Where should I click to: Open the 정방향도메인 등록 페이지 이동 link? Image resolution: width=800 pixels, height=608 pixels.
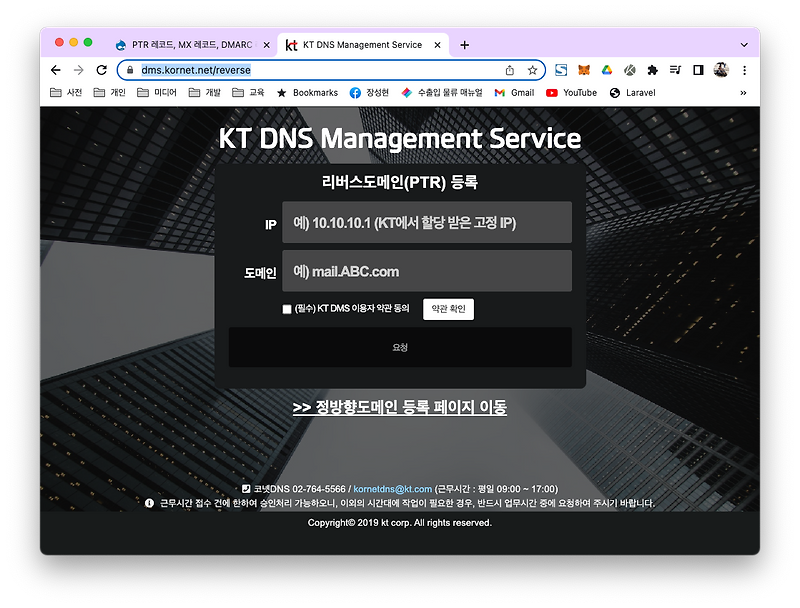pos(399,407)
